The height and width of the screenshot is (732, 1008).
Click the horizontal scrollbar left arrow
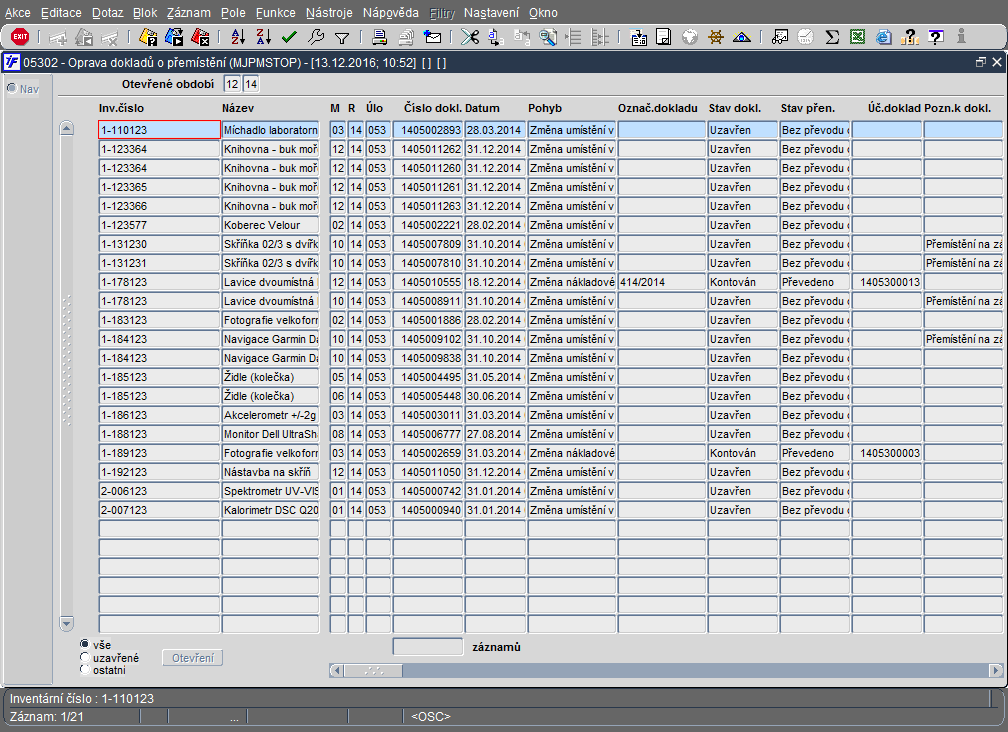[336, 670]
